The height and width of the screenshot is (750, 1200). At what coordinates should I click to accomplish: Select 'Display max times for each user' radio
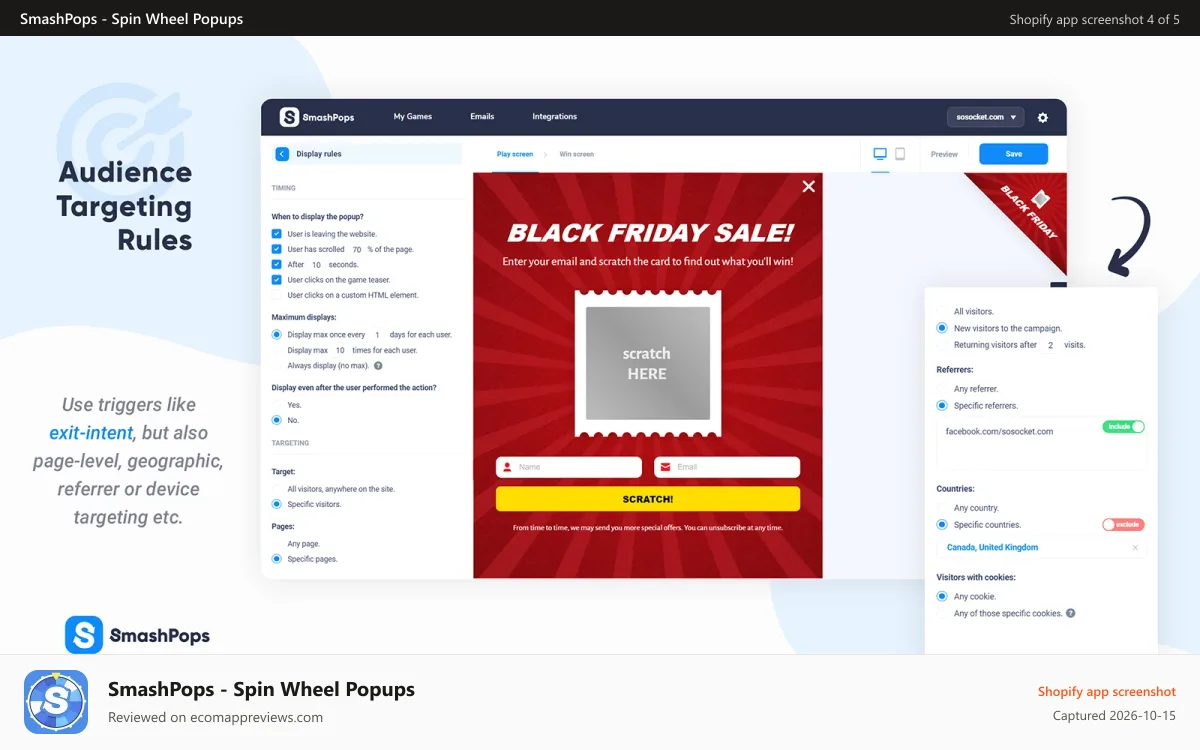click(x=277, y=351)
